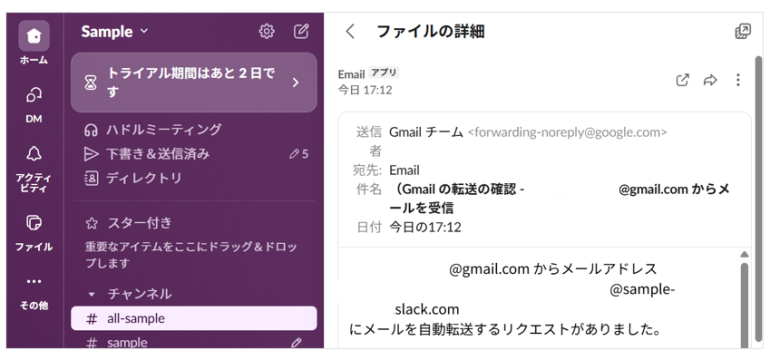Open the Home tab in the sidebar
This screenshot has height=360, width=770.
[x=34, y=42]
